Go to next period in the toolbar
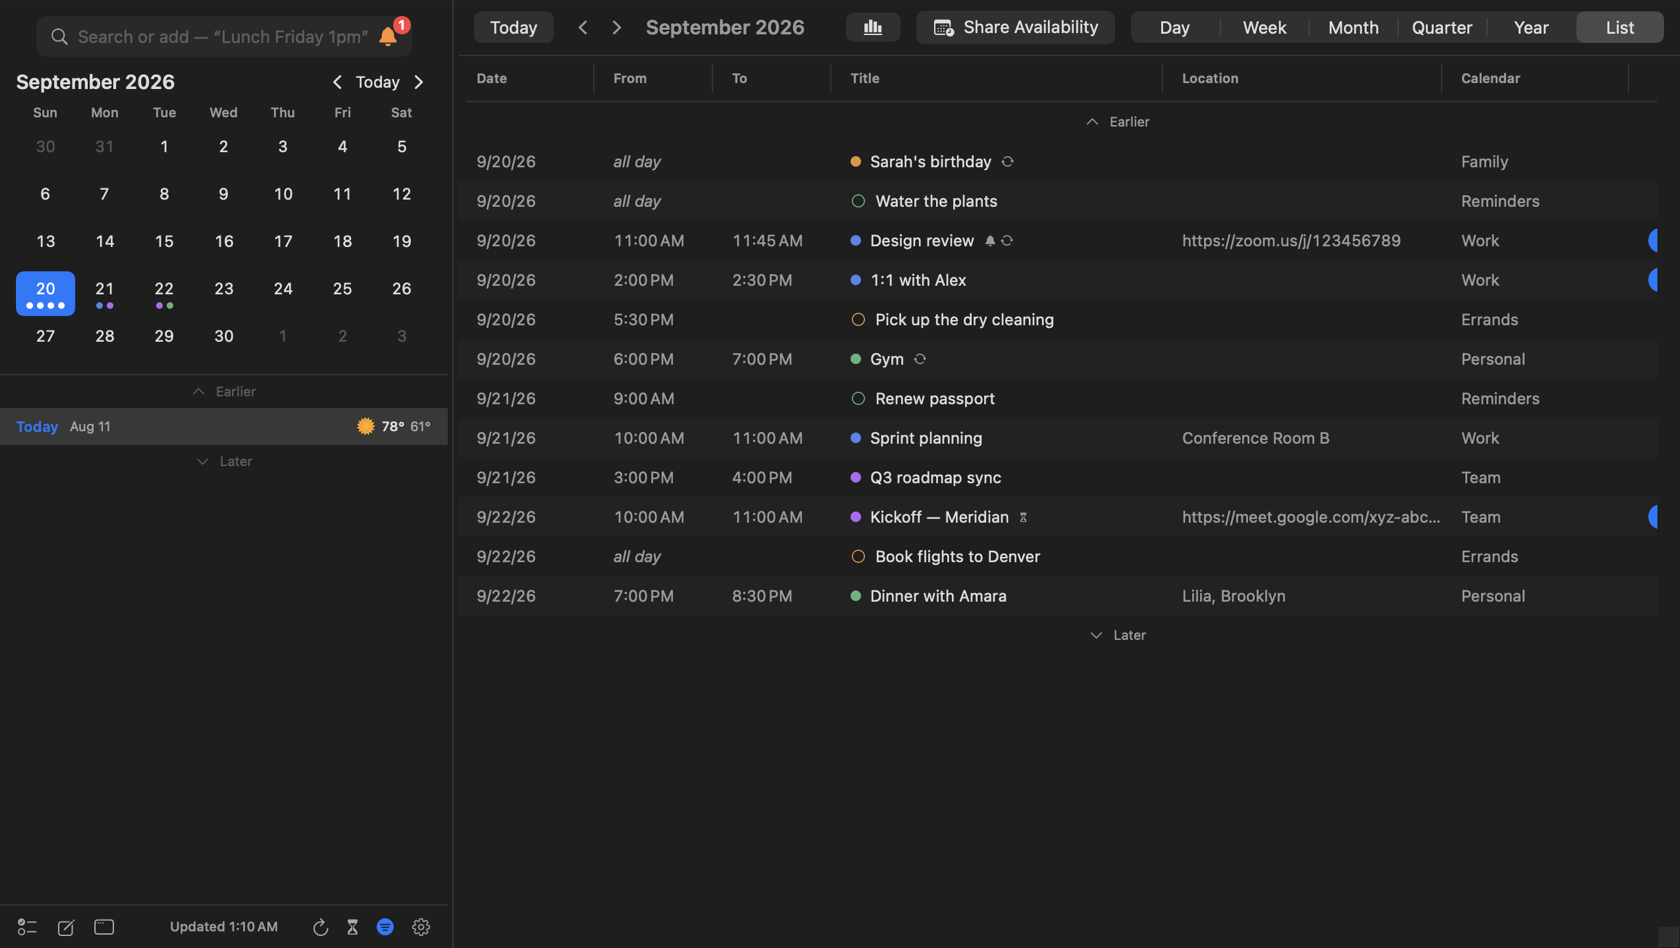1680x948 pixels. pos(616,27)
